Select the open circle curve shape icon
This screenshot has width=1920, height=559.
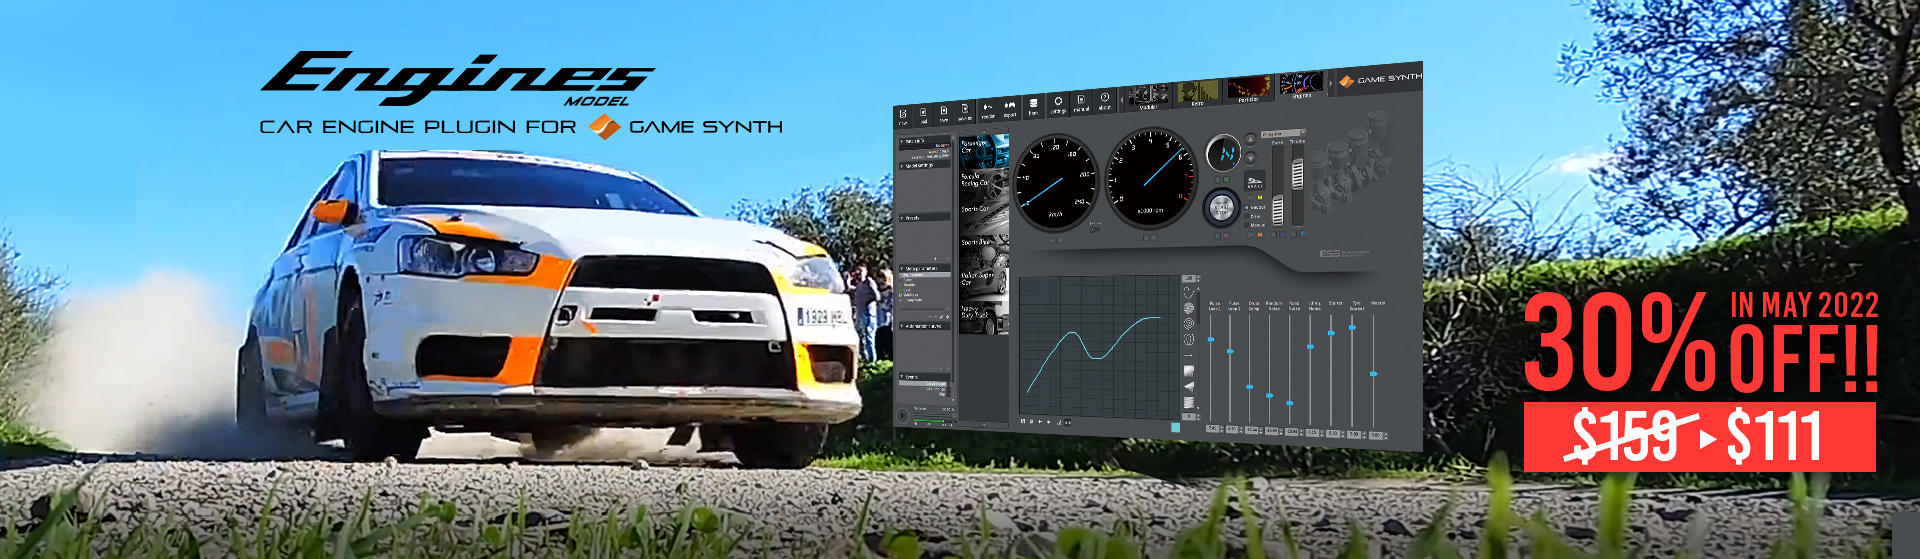click(x=1188, y=292)
